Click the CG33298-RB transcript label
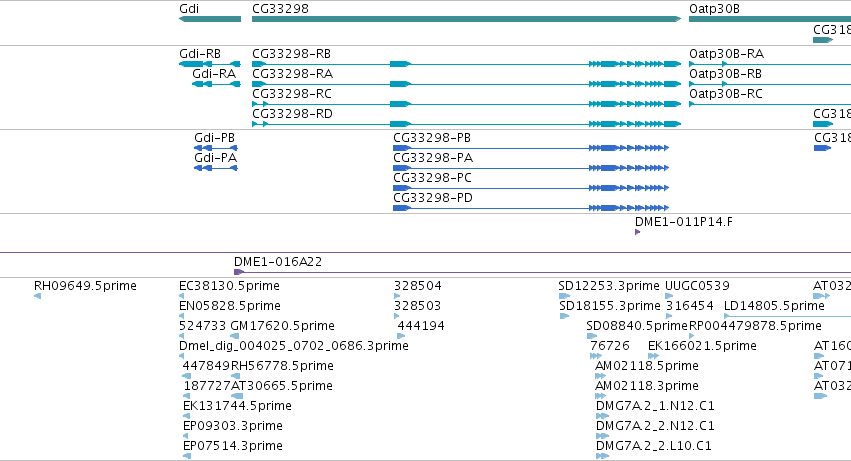Screen dimensions: 851x461 click(x=291, y=54)
